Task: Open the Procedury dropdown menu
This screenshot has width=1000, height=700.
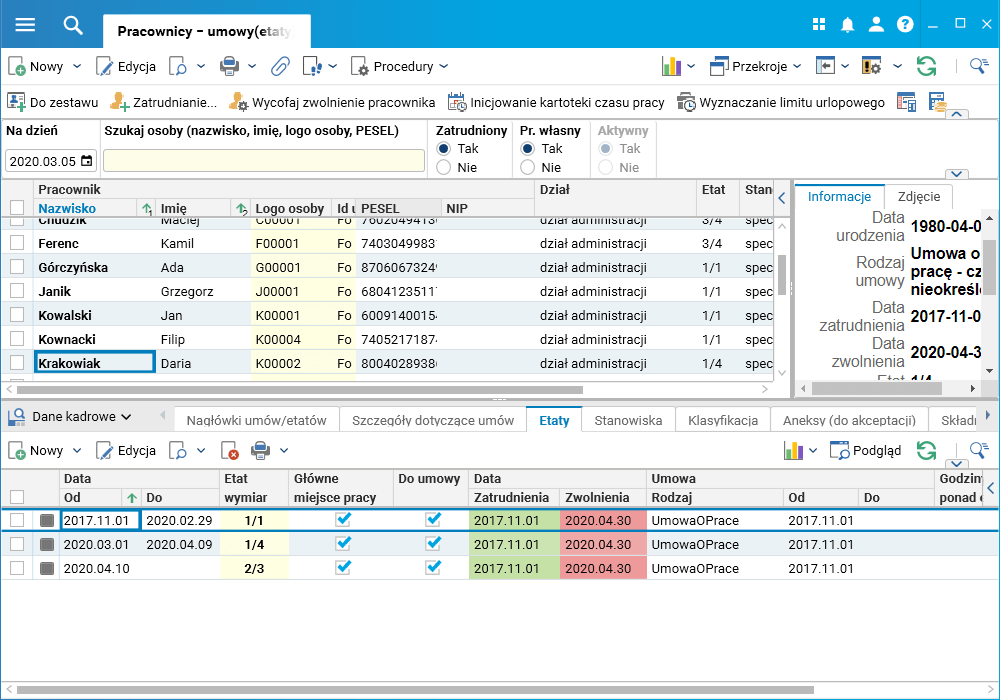Action: [400, 67]
